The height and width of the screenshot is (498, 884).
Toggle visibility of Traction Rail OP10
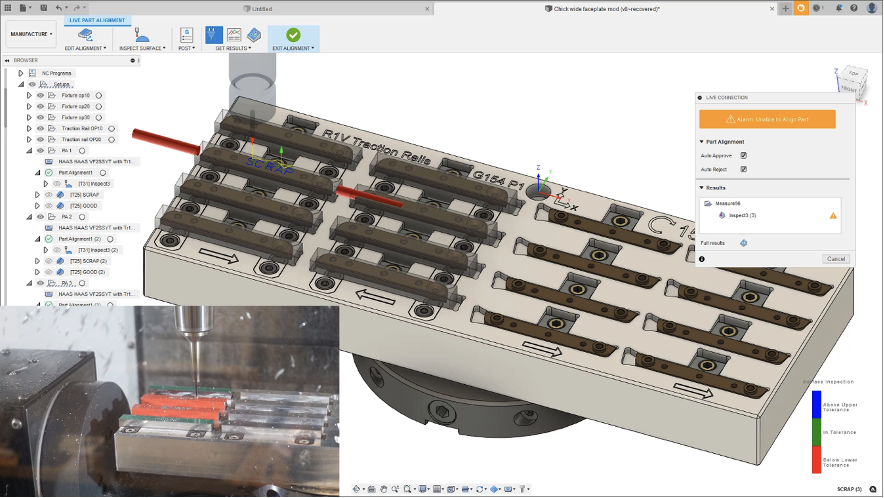pyautogui.click(x=40, y=128)
